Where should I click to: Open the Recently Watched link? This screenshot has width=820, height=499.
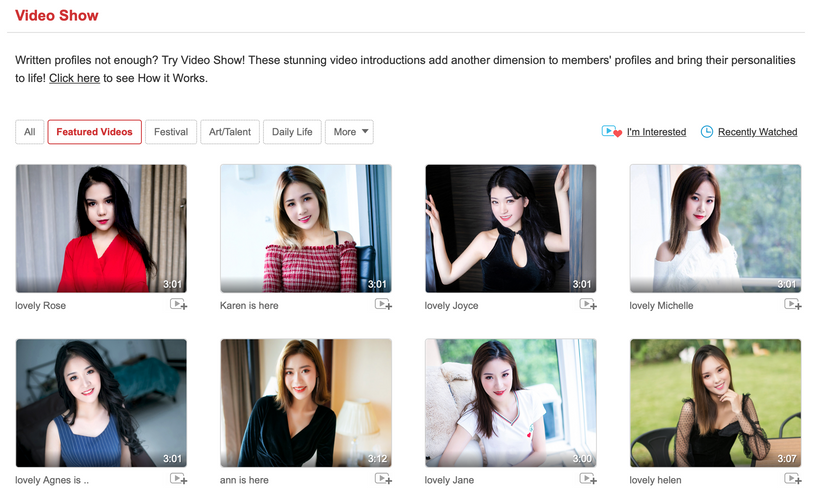[757, 132]
